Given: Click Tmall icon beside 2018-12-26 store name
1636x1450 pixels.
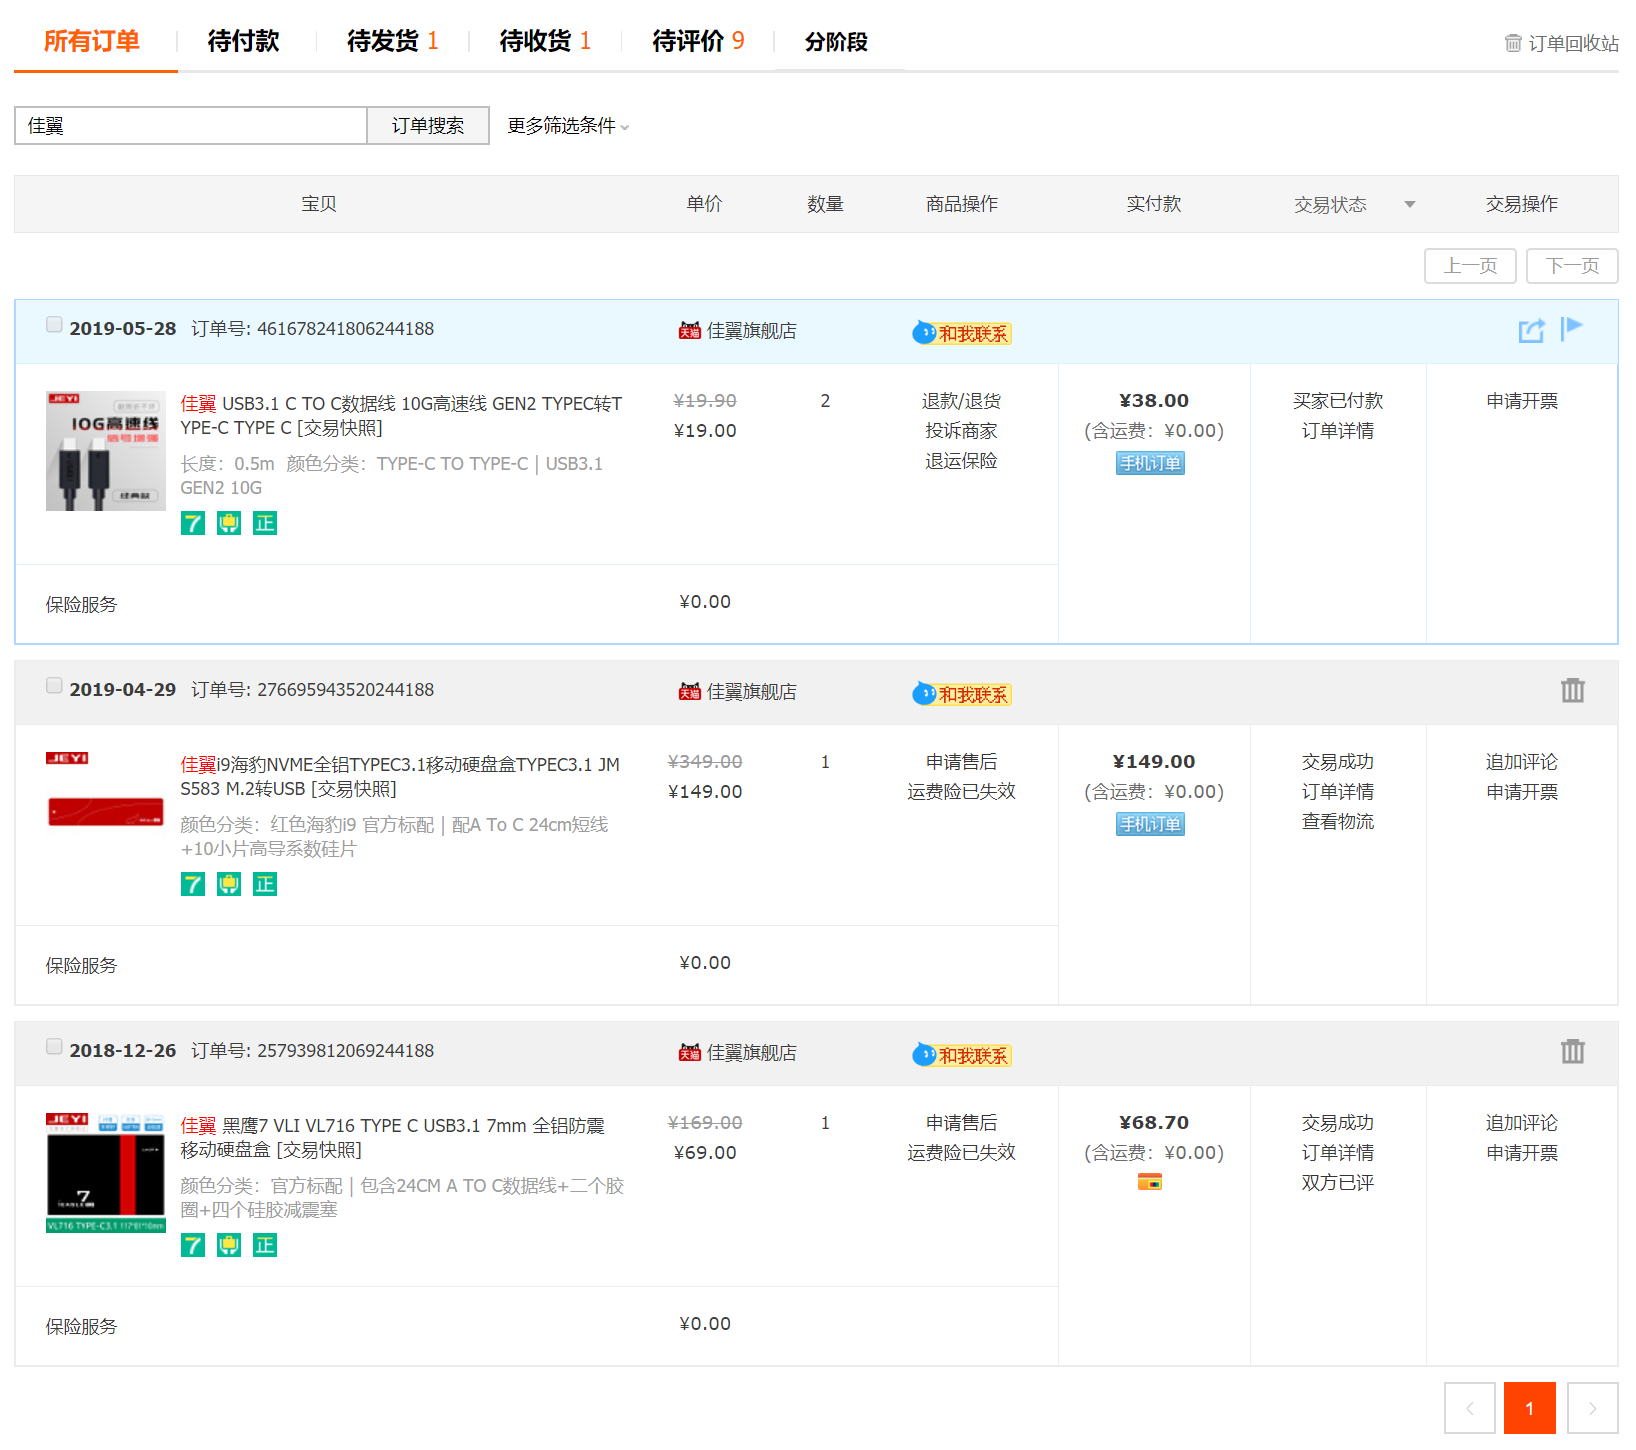Looking at the screenshot, I should click(690, 1052).
